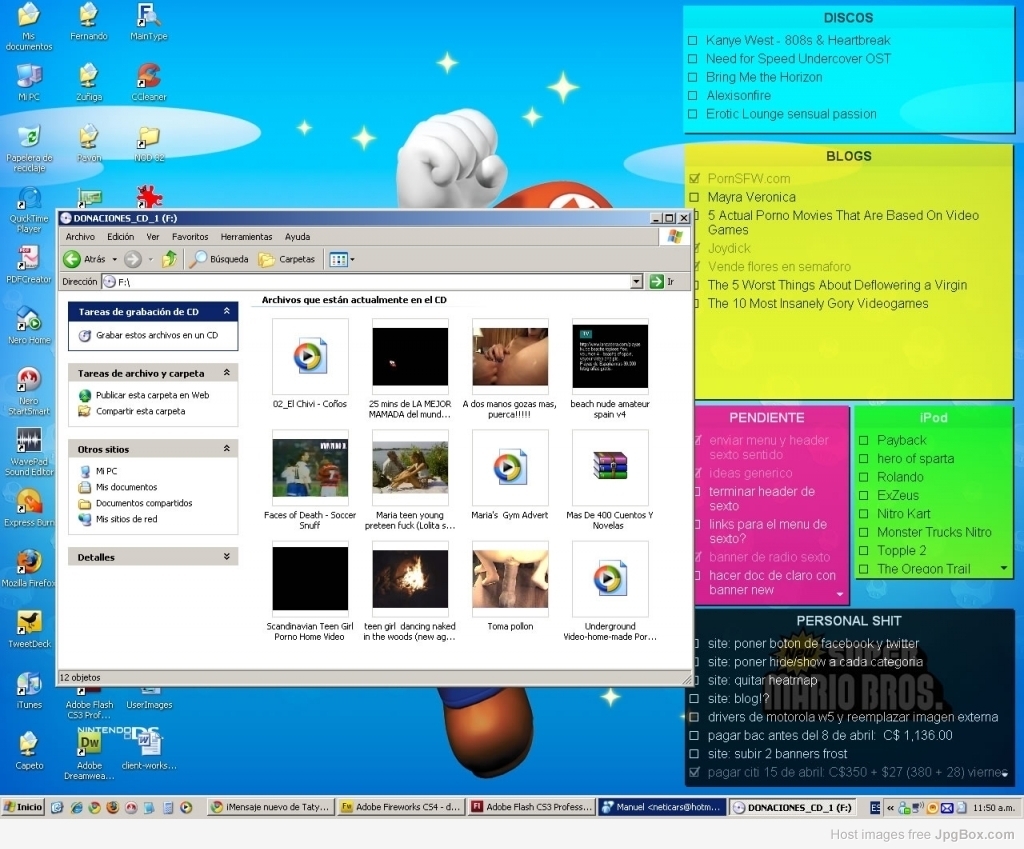Viewport: 1024px width, 849px height.
Task: Open Nero StartSmart desktop icon
Action: tap(29, 391)
